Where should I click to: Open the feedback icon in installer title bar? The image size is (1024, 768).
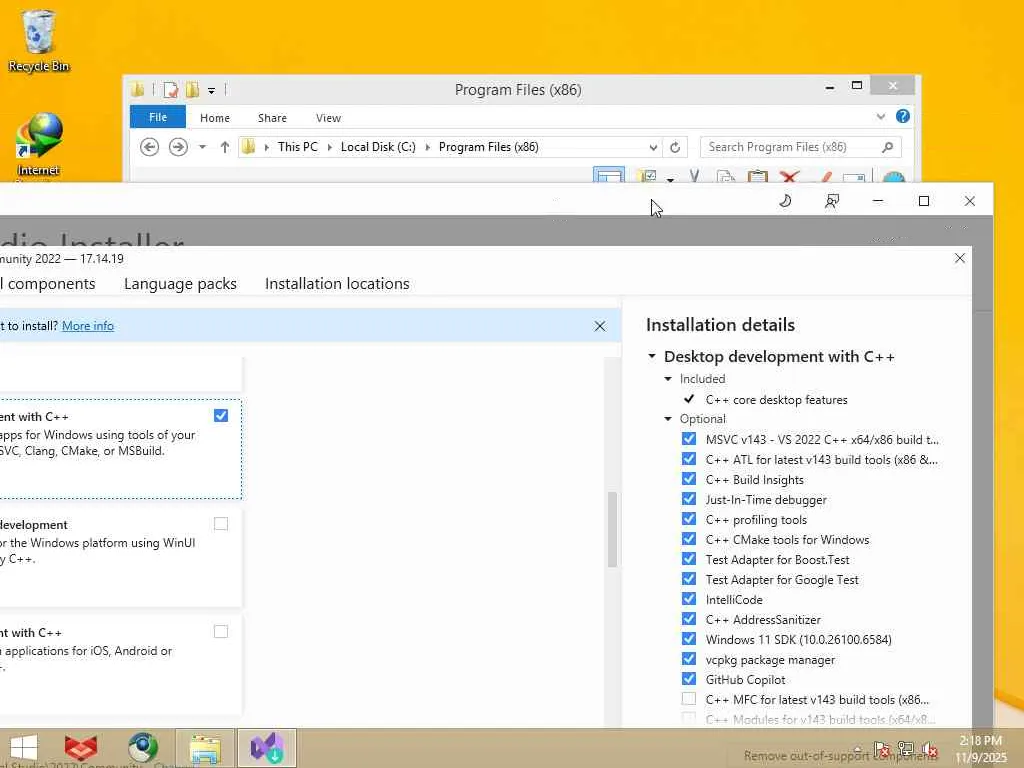click(x=831, y=201)
